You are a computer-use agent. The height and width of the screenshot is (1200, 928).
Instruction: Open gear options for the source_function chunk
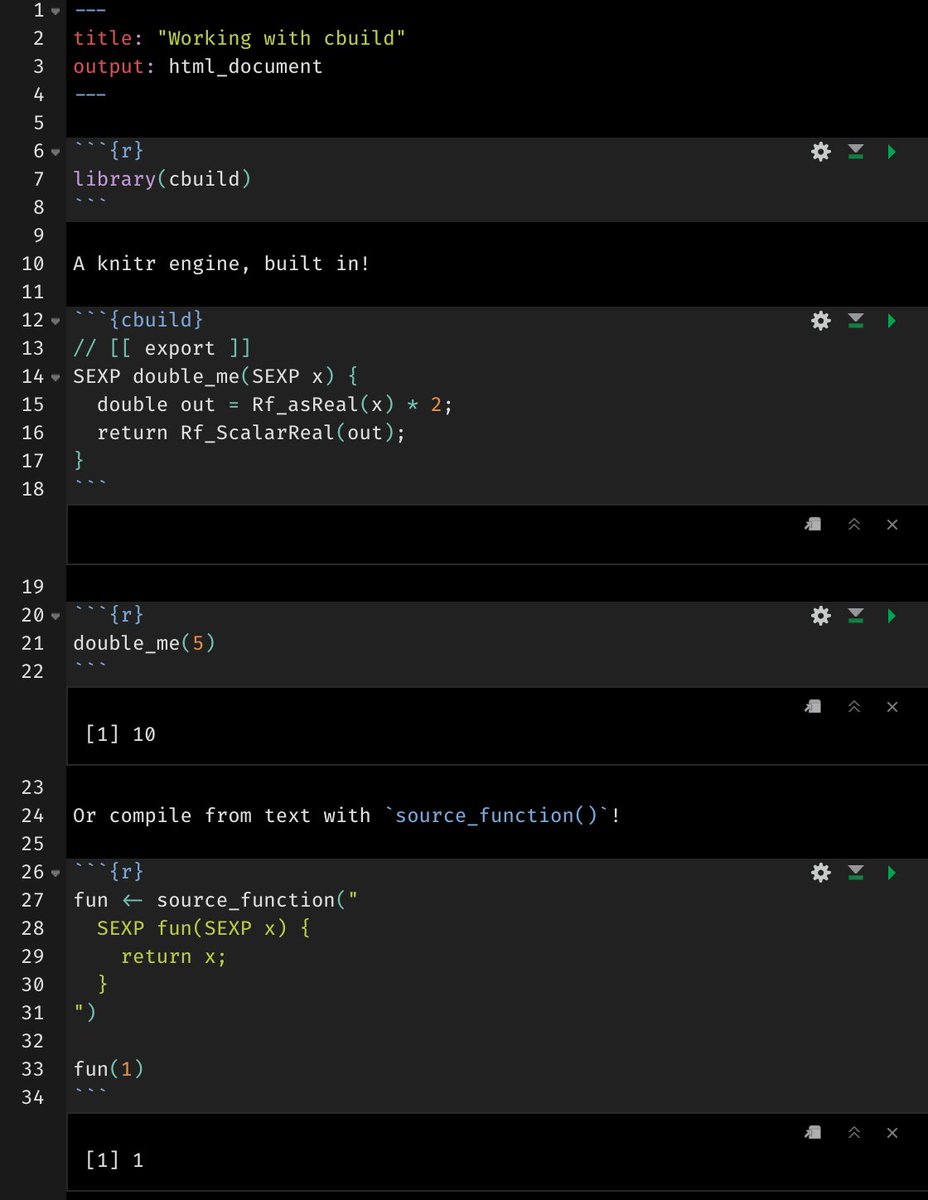pyautogui.click(x=821, y=873)
